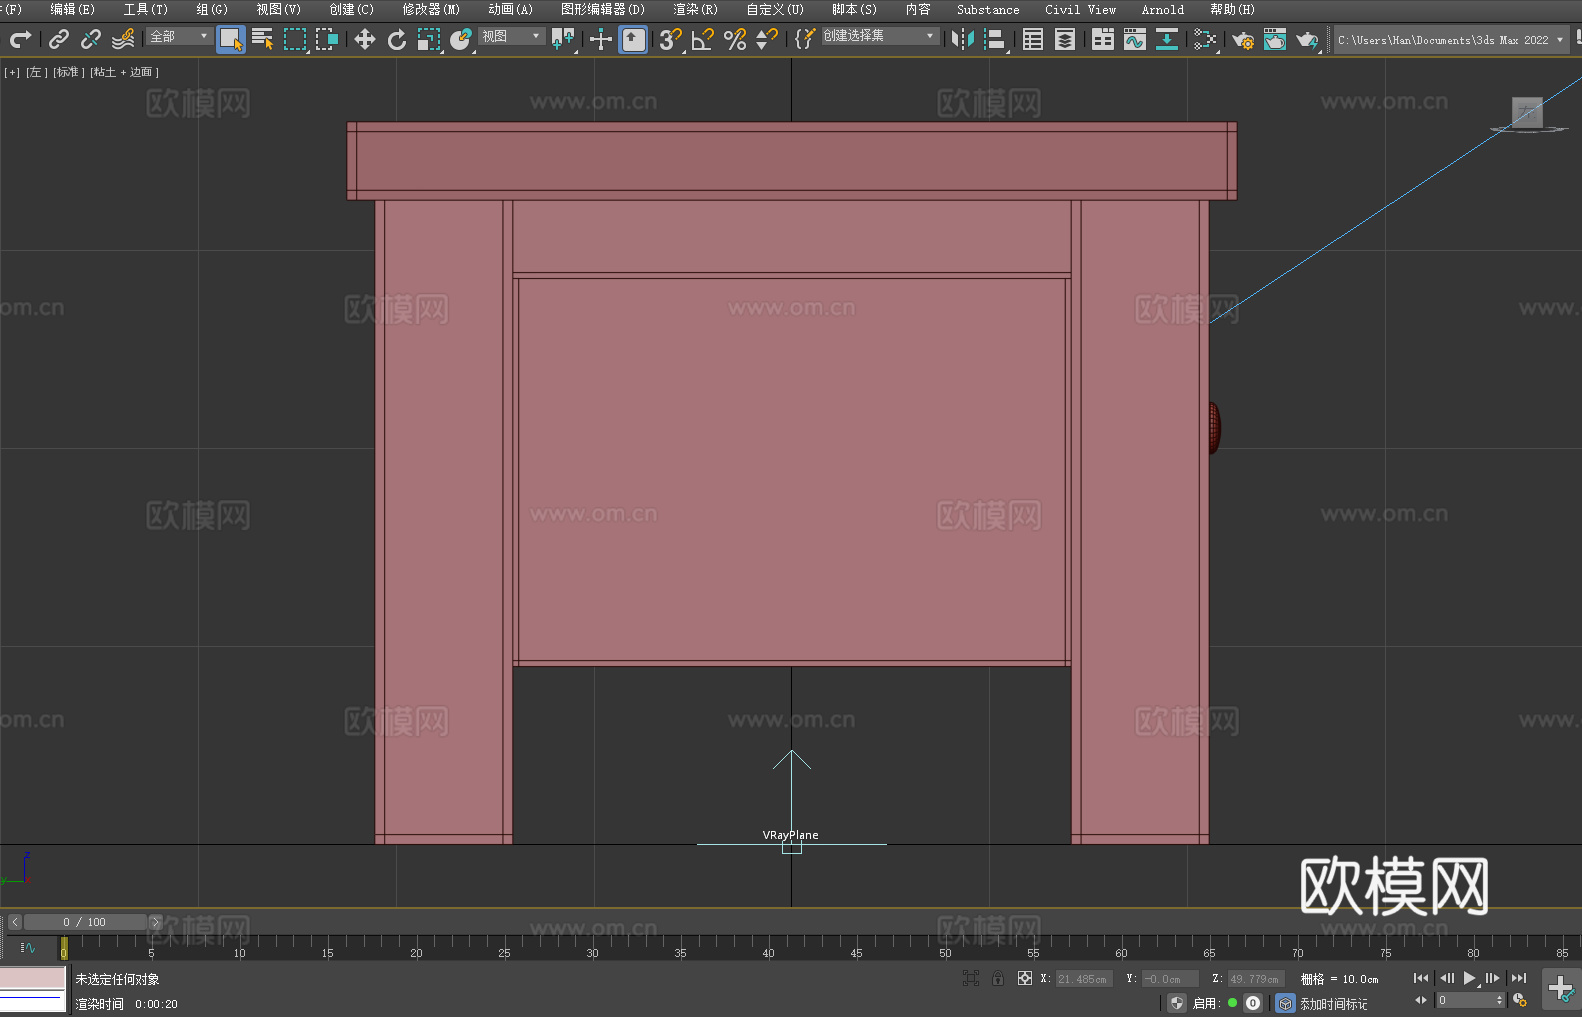Open the Civil View menu
The width and height of the screenshot is (1582, 1017).
point(1080,9)
